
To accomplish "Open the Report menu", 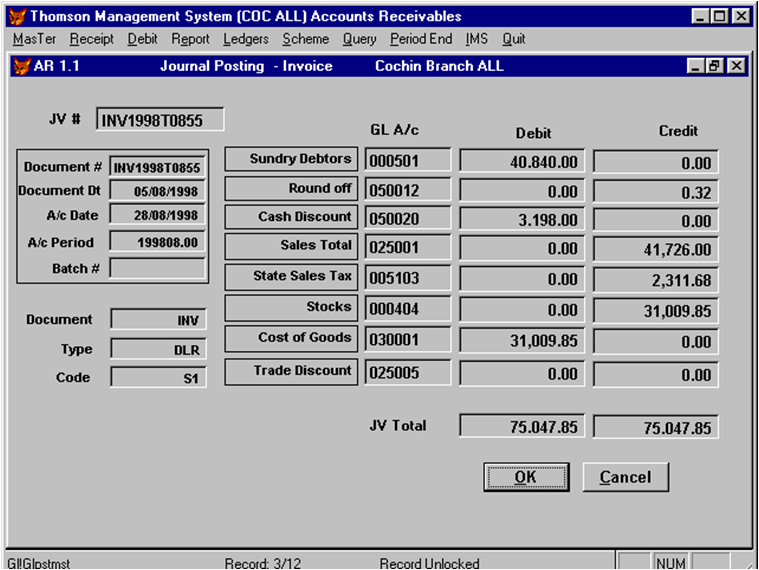I will [190, 39].
